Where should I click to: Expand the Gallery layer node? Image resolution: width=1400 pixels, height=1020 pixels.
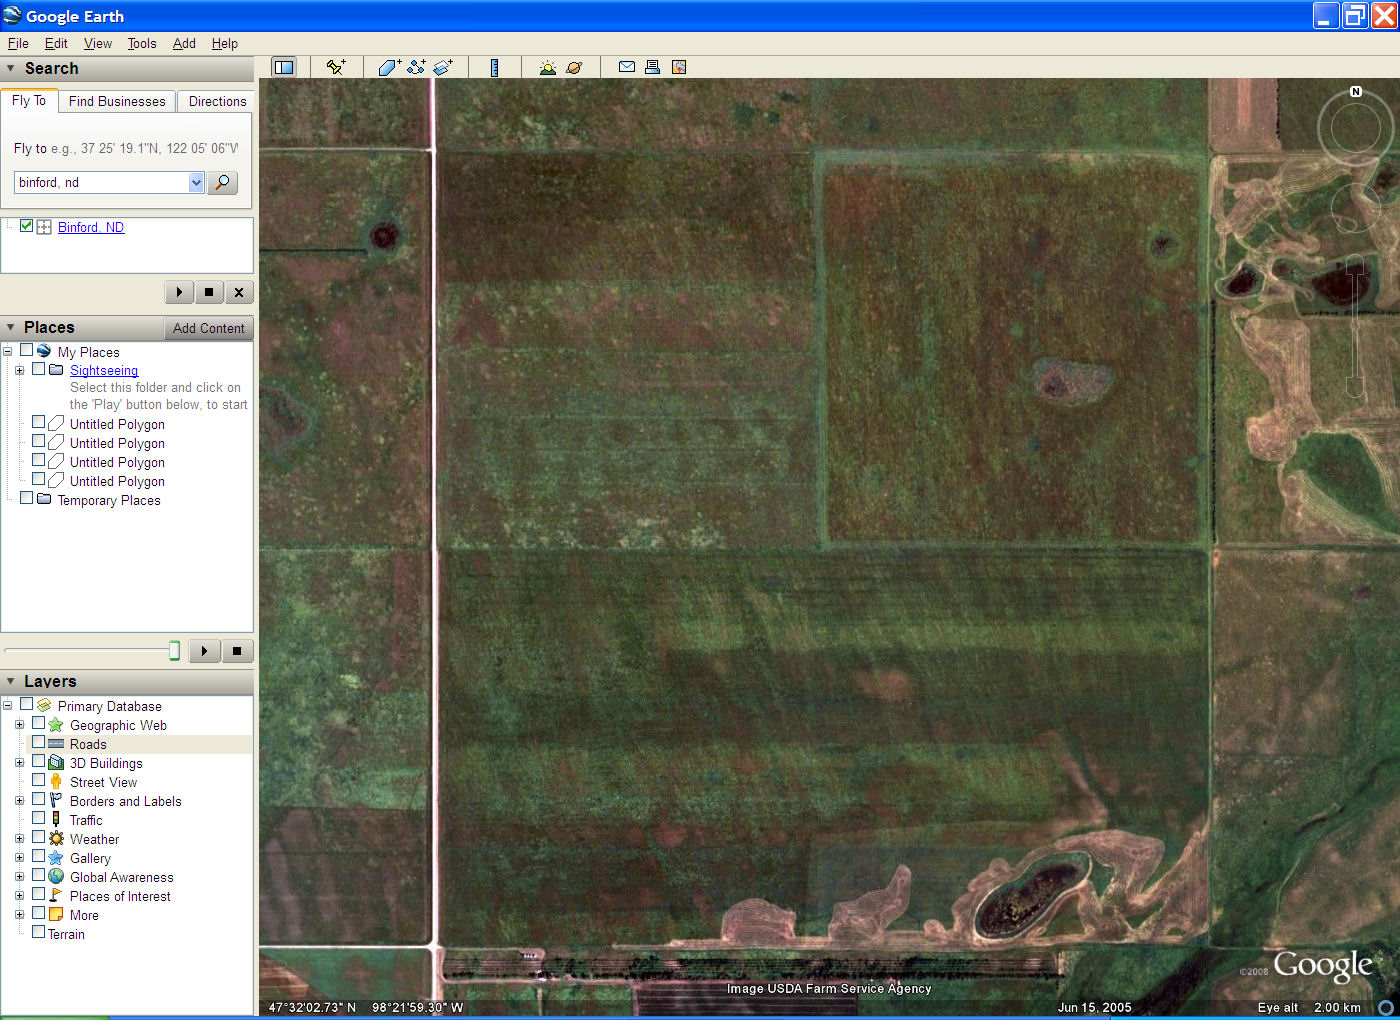(x=19, y=857)
